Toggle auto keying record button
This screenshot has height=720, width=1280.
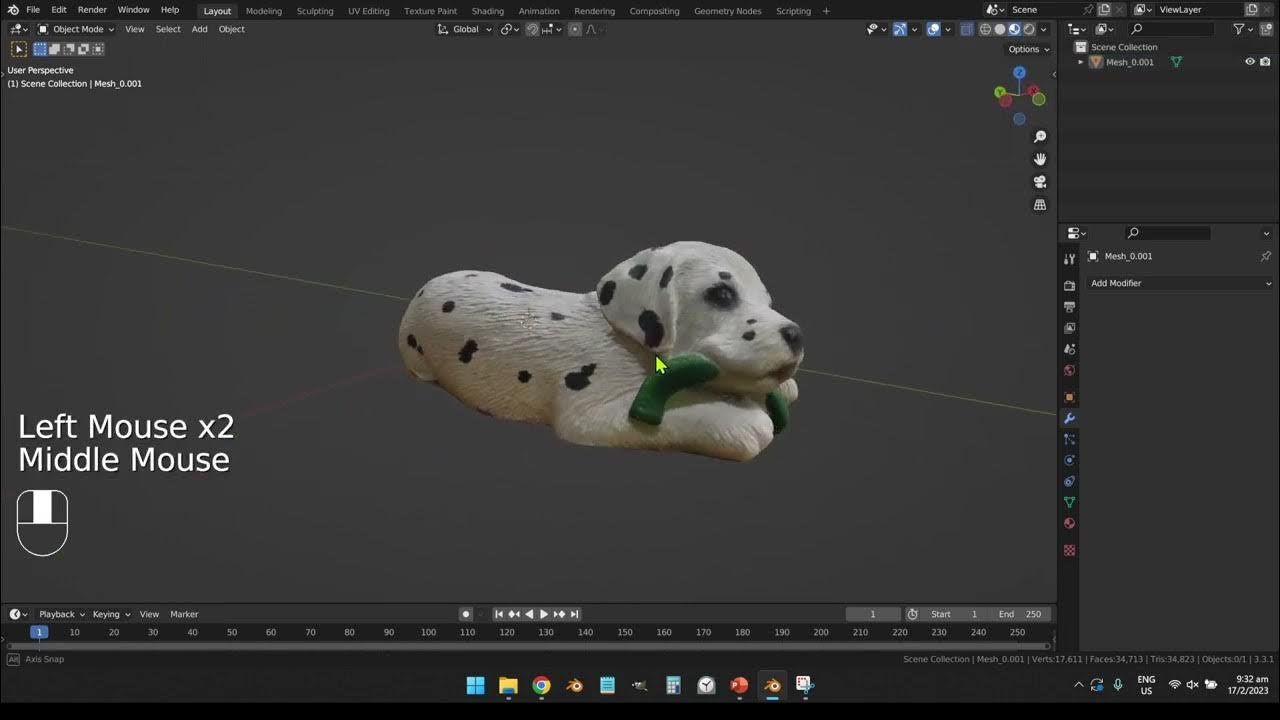pyautogui.click(x=465, y=614)
